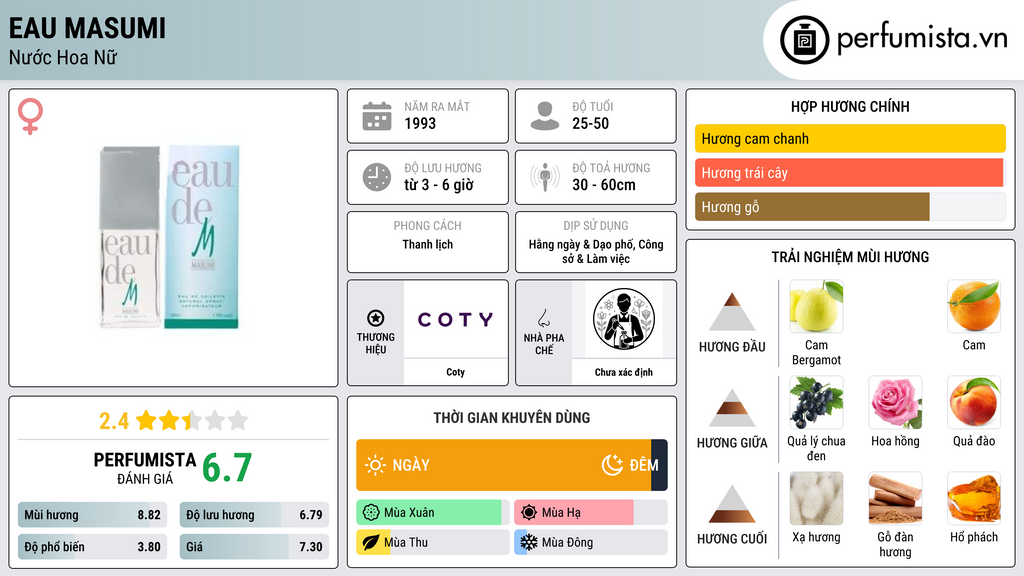
Task: Click the Coty brand name link
Action: click(456, 372)
